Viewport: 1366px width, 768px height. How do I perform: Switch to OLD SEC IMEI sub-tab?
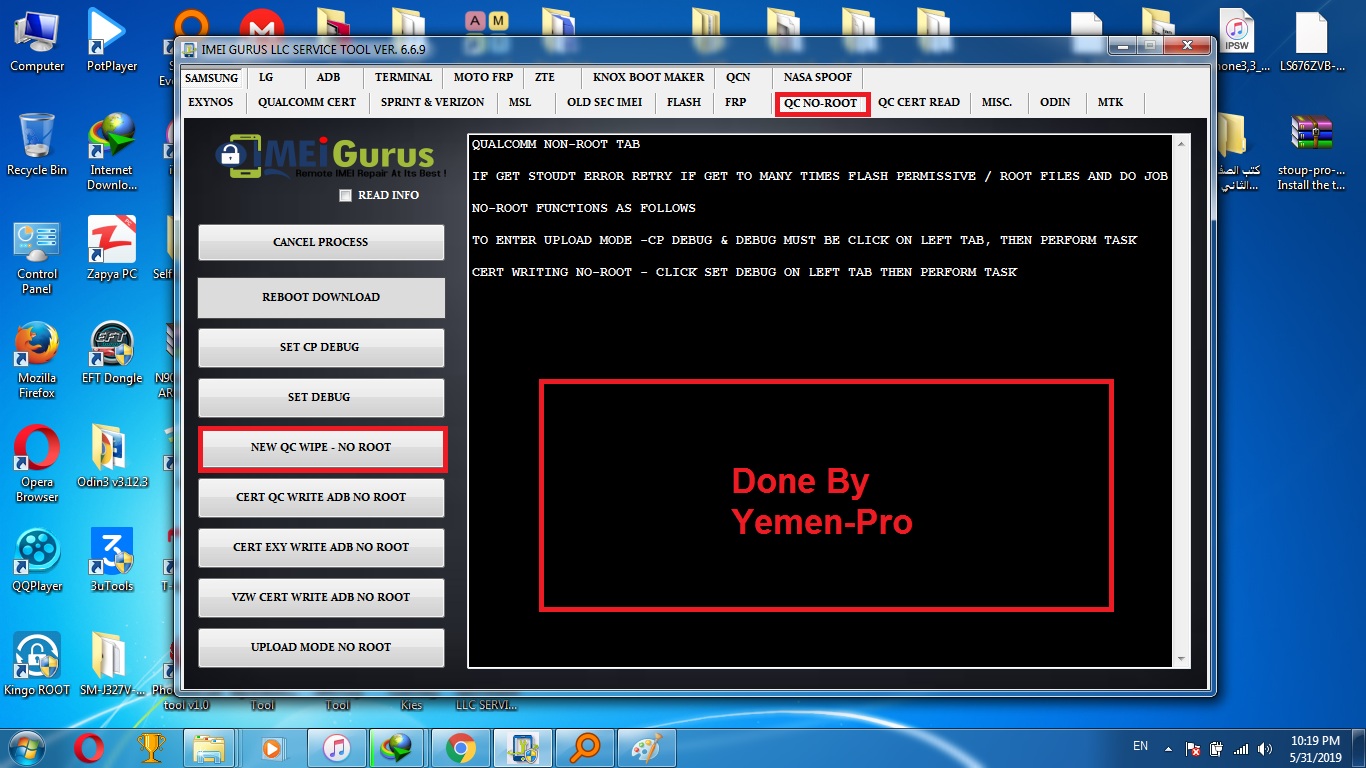604,102
